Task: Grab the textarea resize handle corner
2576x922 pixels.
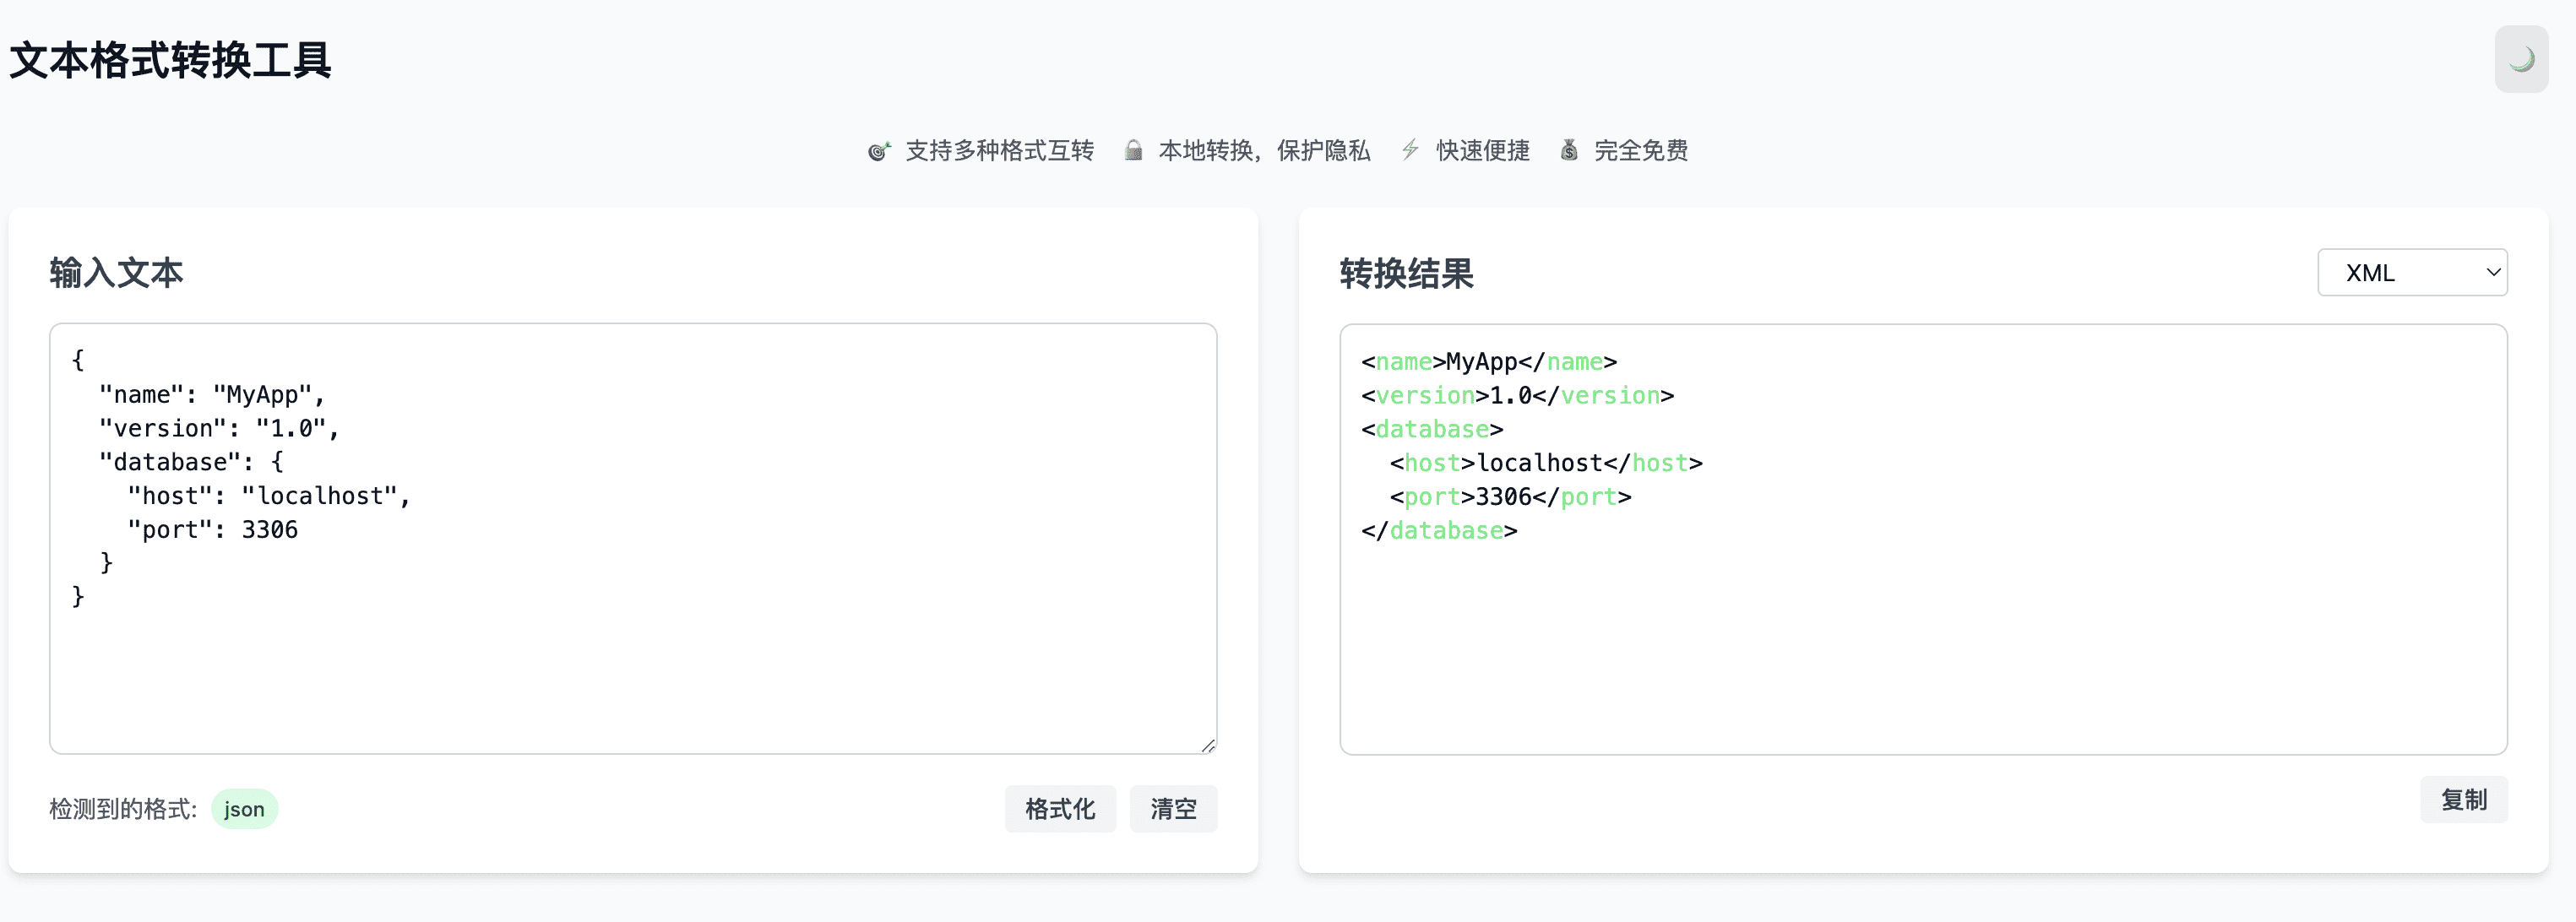Action: pyautogui.click(x=1208, y=745)
